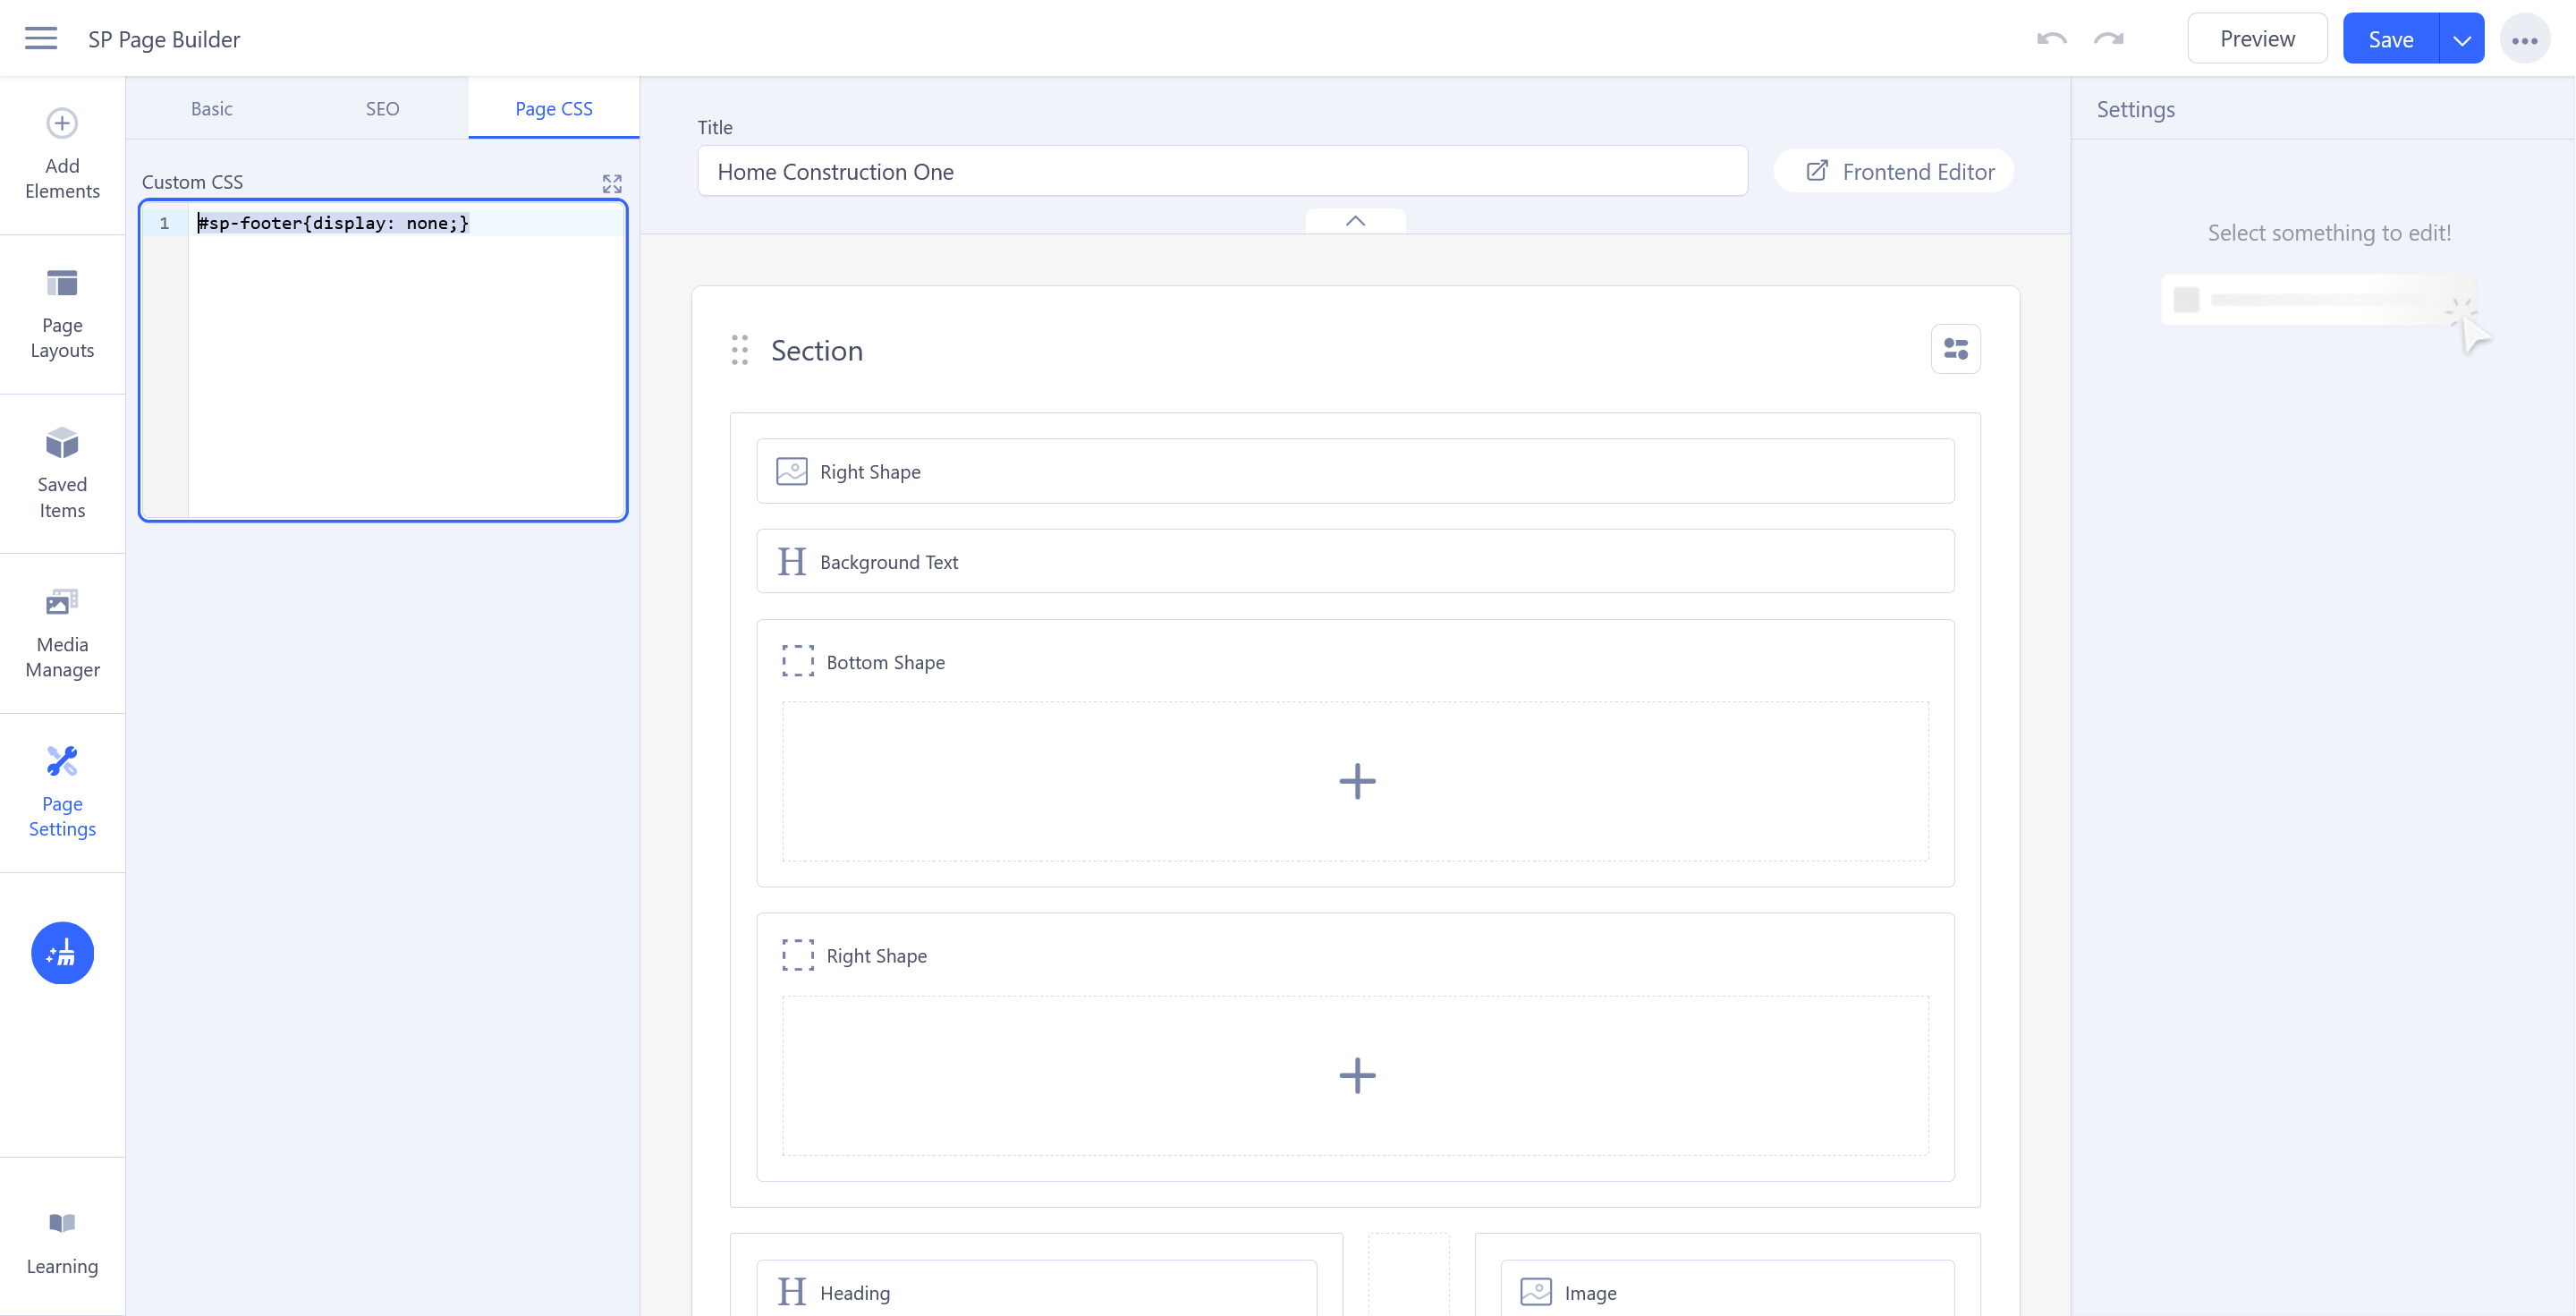Open section options toggle icon
2576x1316 pixels.
pos(1955,349)
